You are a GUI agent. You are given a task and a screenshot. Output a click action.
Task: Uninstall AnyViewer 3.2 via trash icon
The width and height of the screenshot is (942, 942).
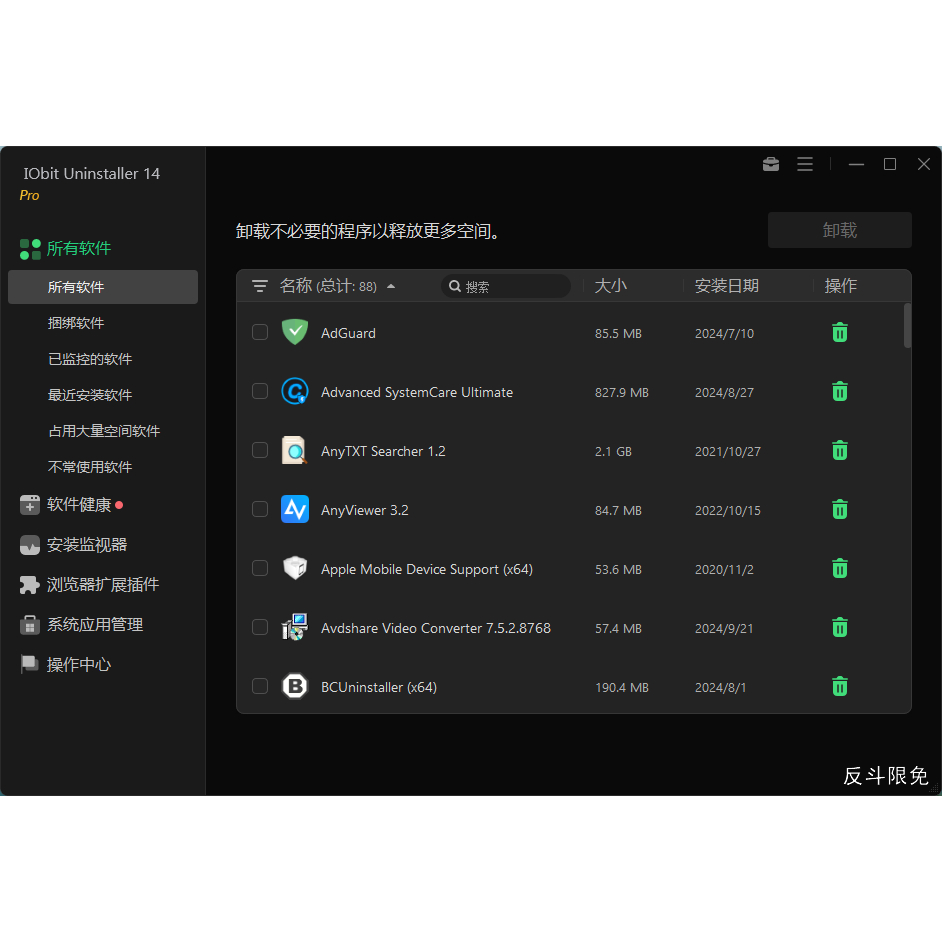coord(840,510)
